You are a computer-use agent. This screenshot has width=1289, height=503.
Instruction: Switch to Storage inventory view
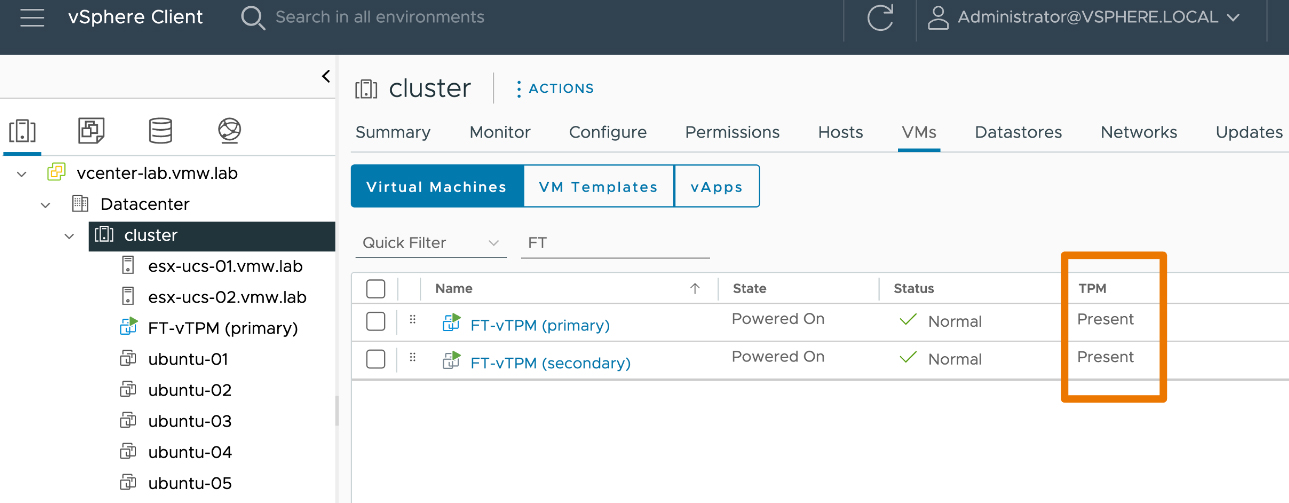point(160,131)
